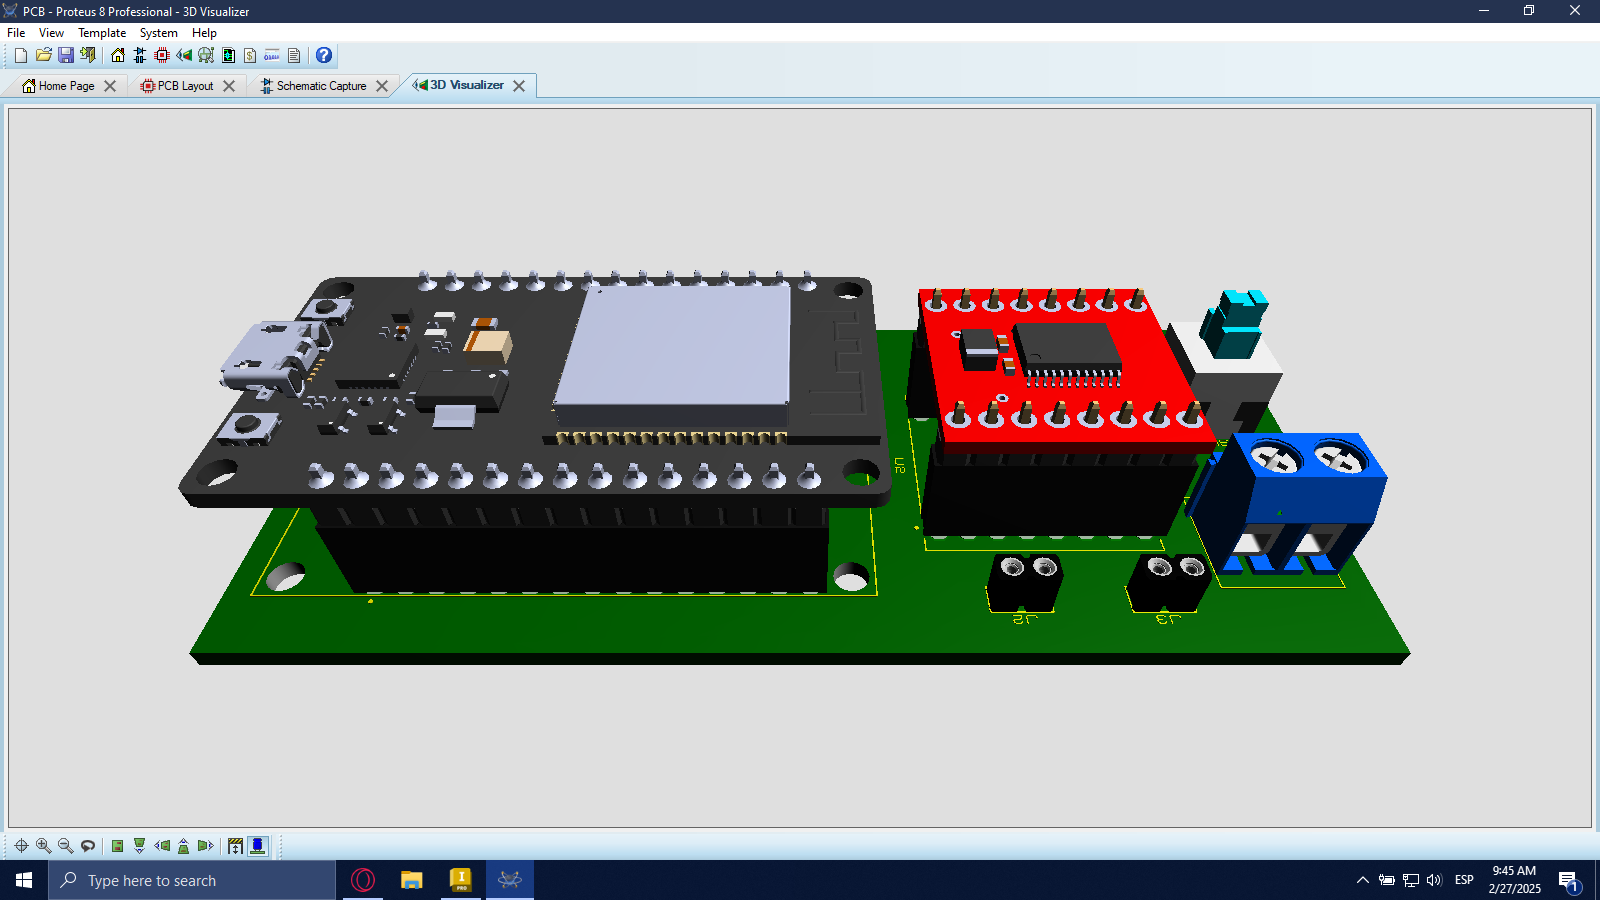Switch to right view of the board
Image resolution: width=1600 pixels, height=900 pixels.
[206, 846]
